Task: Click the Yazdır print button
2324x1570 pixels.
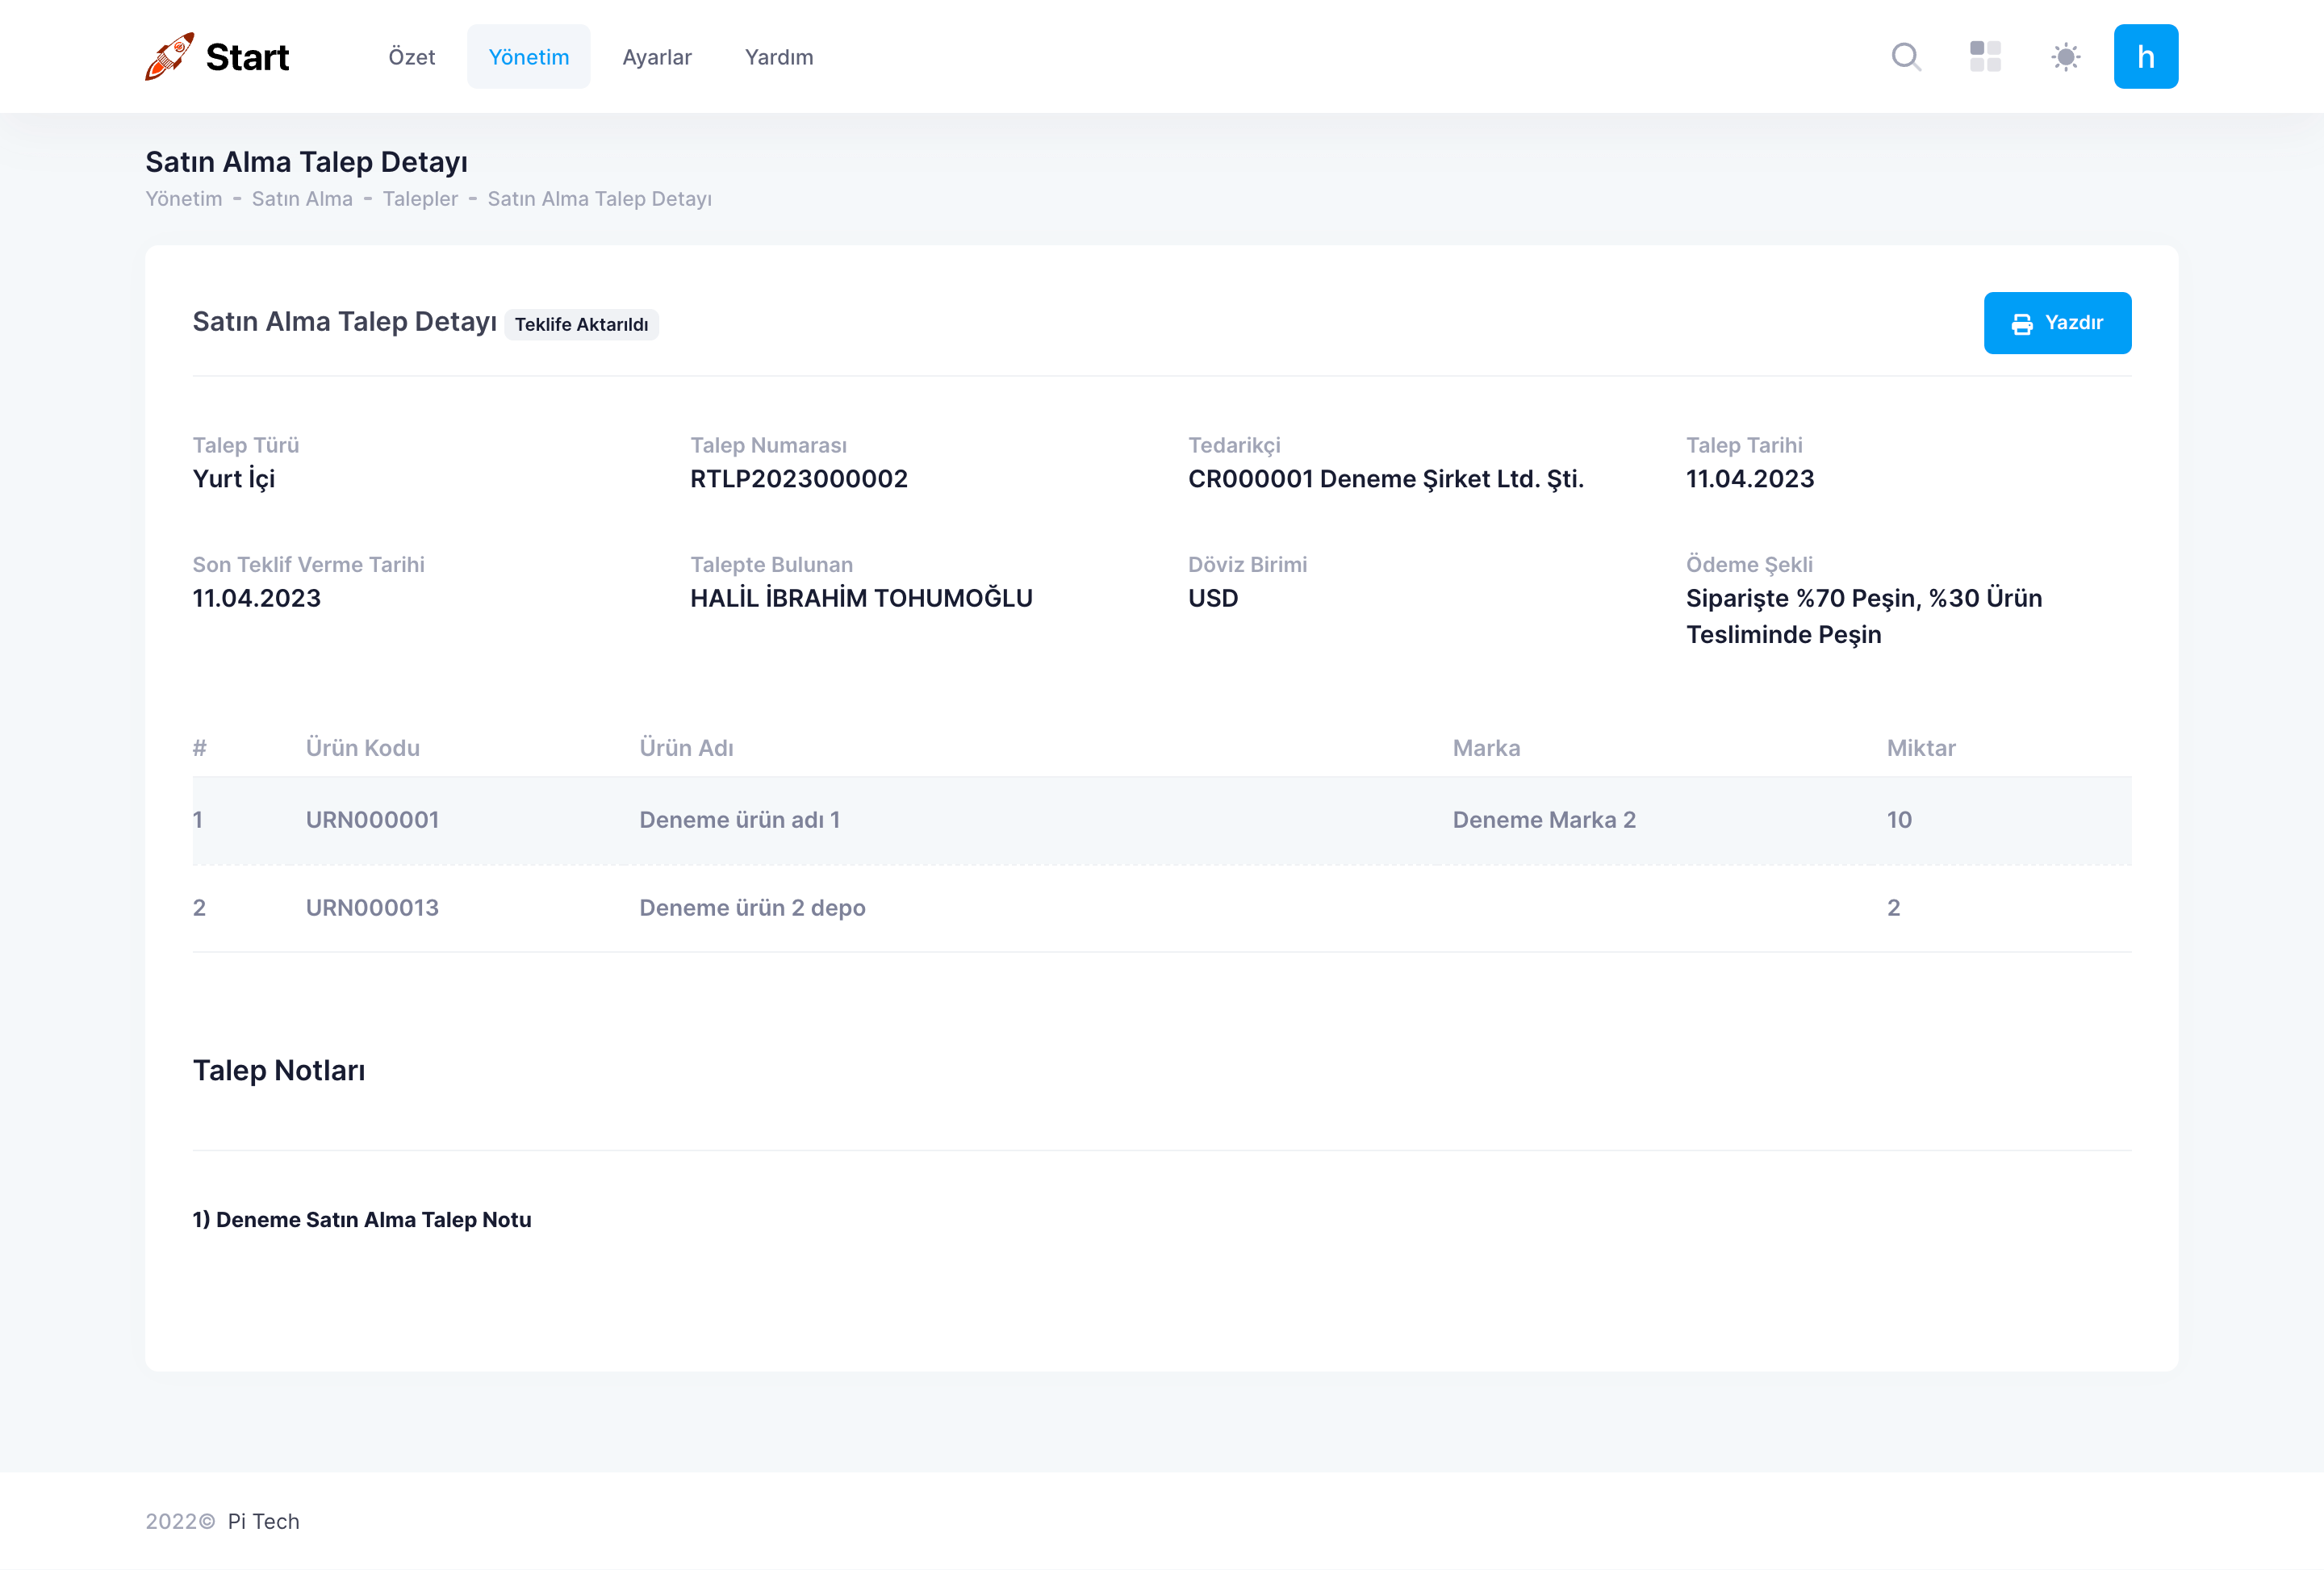Action: pos(2056,323)
